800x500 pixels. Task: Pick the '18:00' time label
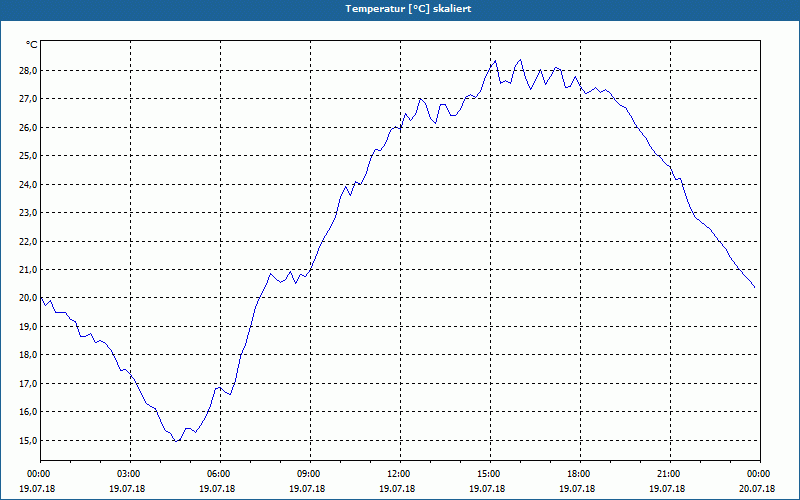579,474
